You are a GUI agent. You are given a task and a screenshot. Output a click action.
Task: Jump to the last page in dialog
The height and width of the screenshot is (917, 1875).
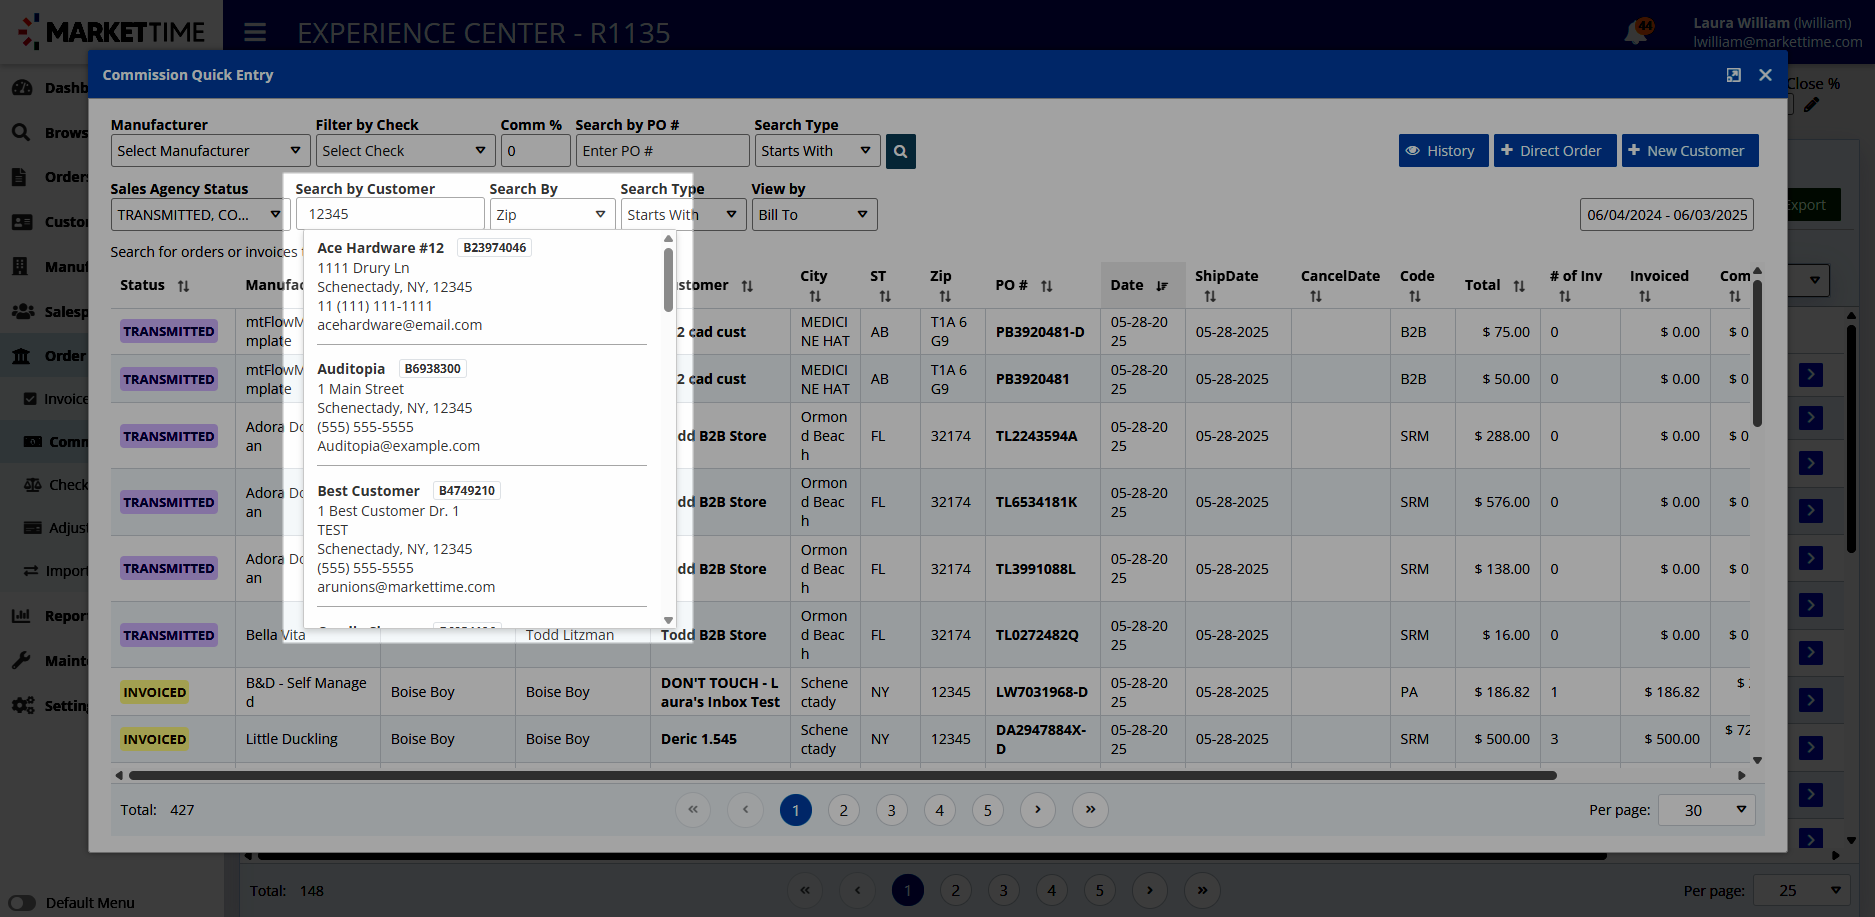click(x=1090, y=810)
